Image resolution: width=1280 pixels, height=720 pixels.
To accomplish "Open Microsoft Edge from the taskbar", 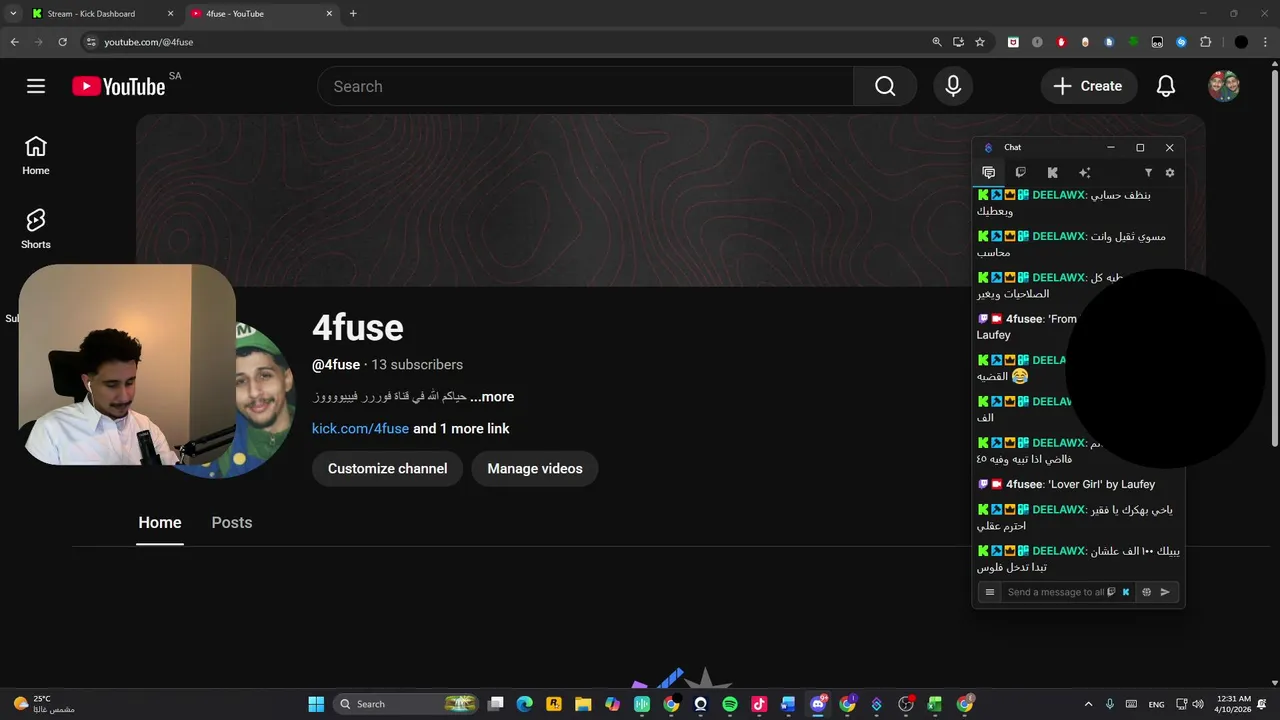I will tap(524, 704).
